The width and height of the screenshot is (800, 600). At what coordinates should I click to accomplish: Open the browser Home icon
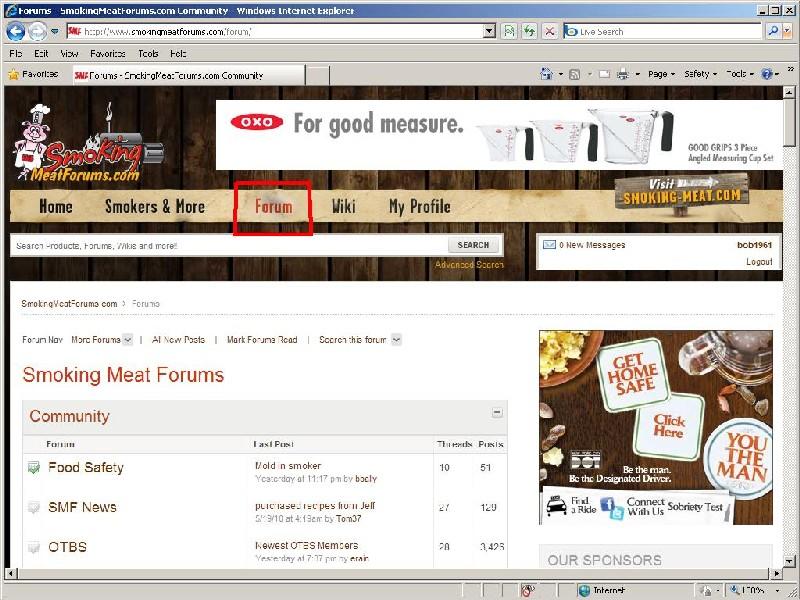pos(546,74)
